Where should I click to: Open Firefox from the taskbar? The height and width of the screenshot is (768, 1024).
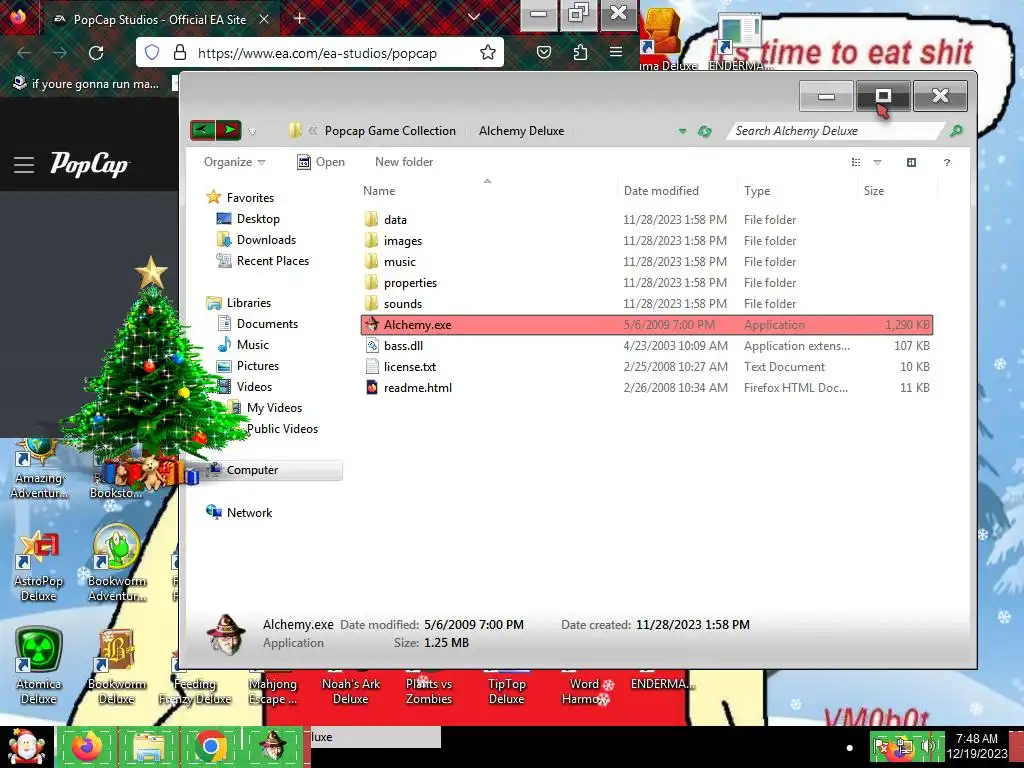(88, 746)
